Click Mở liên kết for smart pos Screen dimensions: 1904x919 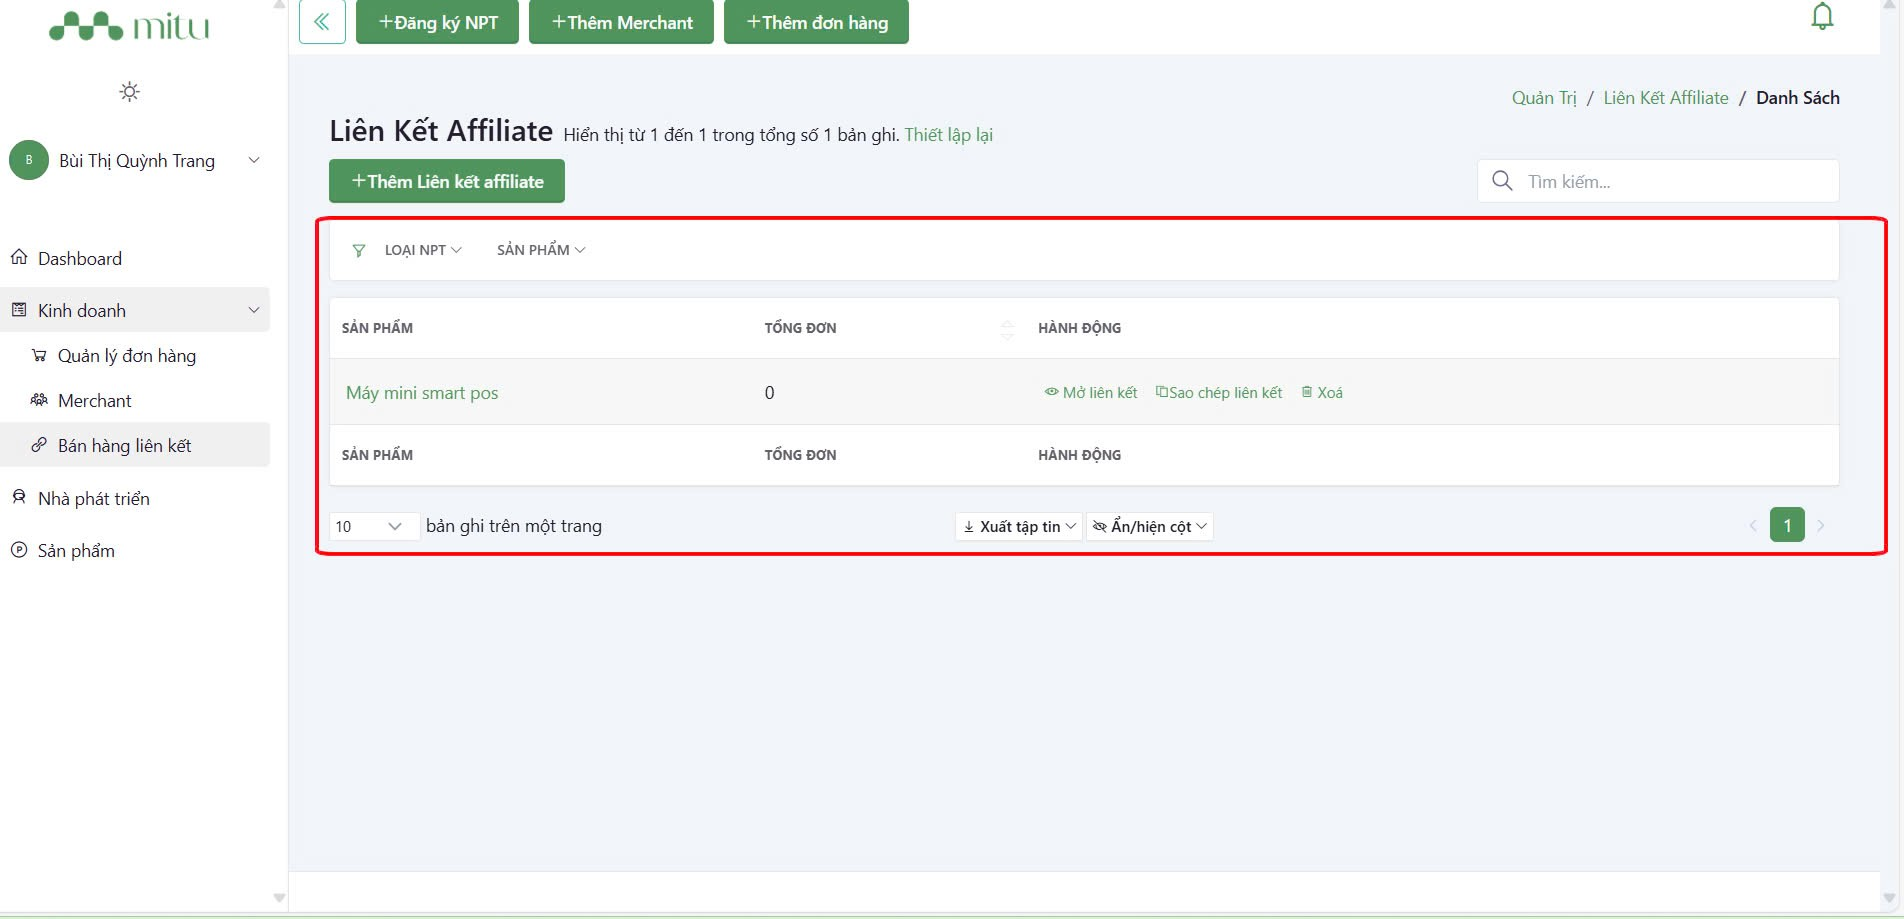tap(1091, 393)
